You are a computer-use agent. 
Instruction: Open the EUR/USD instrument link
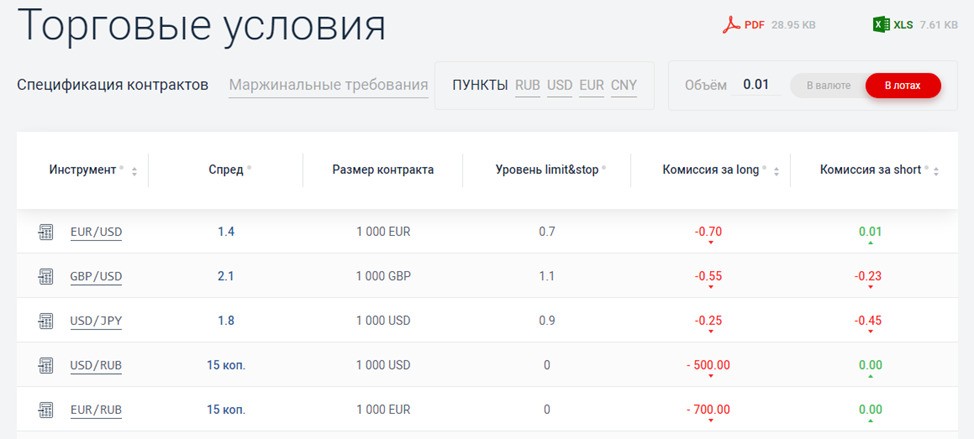96,232
